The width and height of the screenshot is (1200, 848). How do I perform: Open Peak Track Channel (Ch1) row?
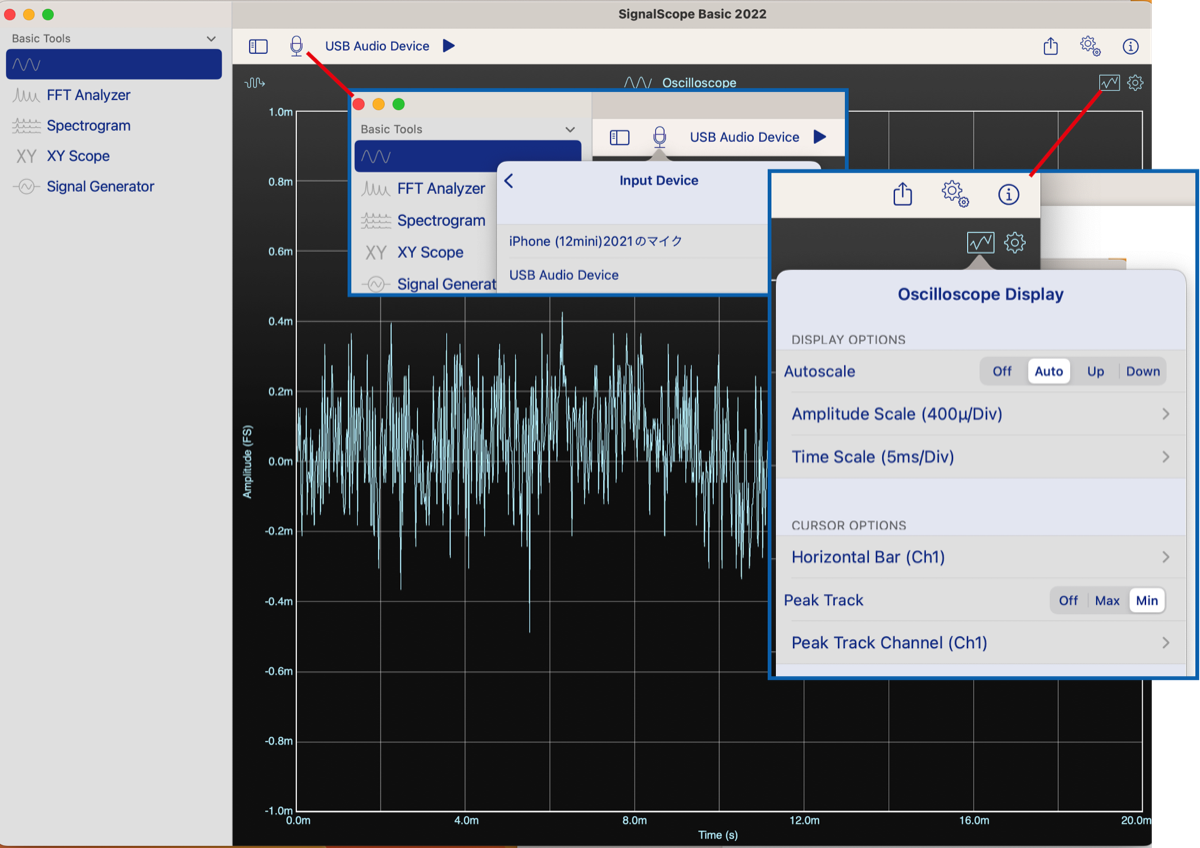click(980, 643)
